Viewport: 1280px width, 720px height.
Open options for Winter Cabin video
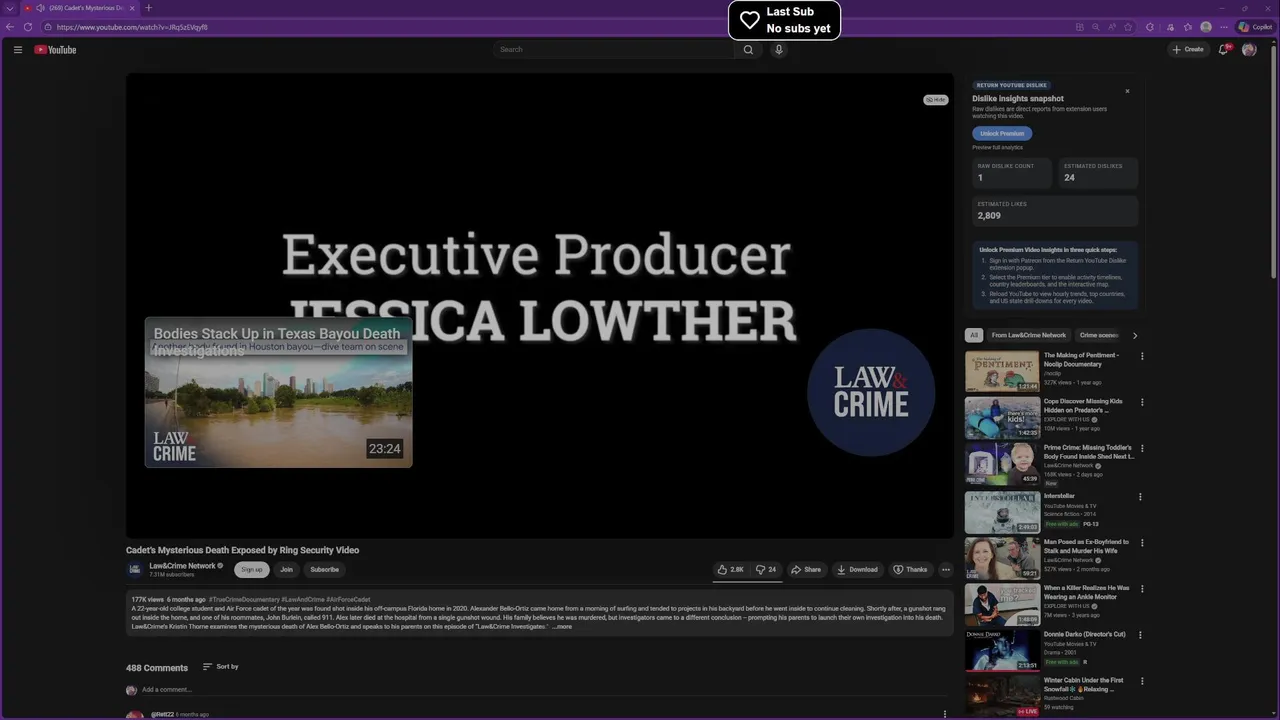coord(1142,682)
